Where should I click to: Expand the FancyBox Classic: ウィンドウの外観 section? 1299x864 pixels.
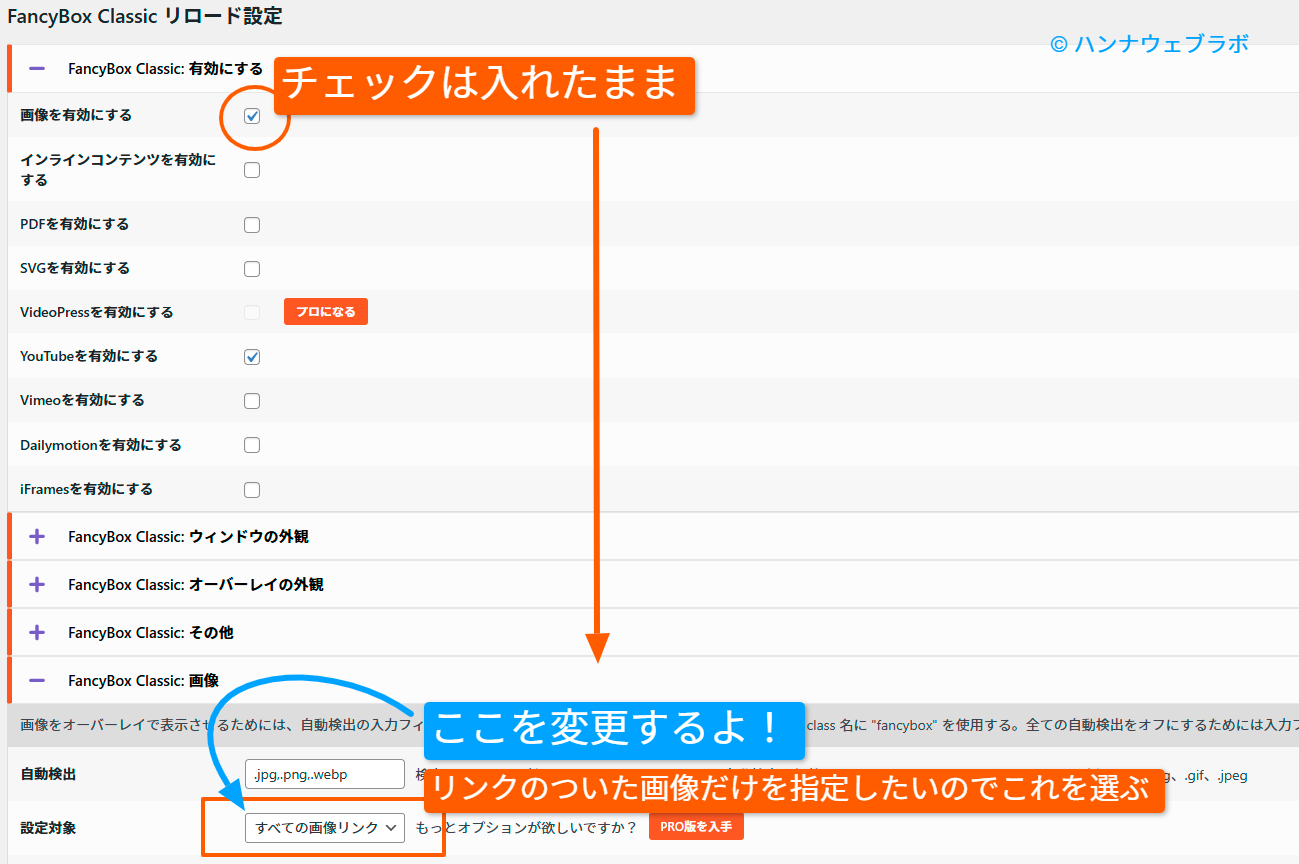pos(36,536)
